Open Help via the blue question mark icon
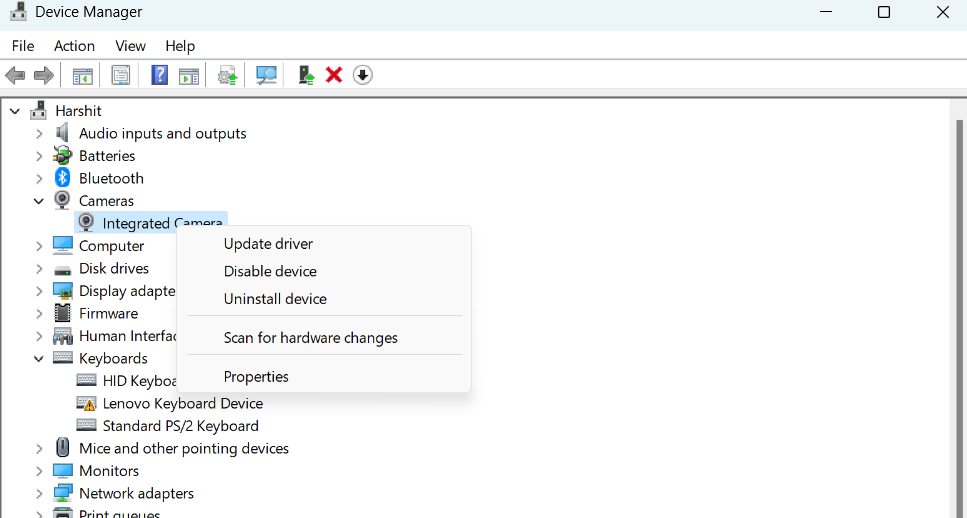 click(x=159, y=76)
